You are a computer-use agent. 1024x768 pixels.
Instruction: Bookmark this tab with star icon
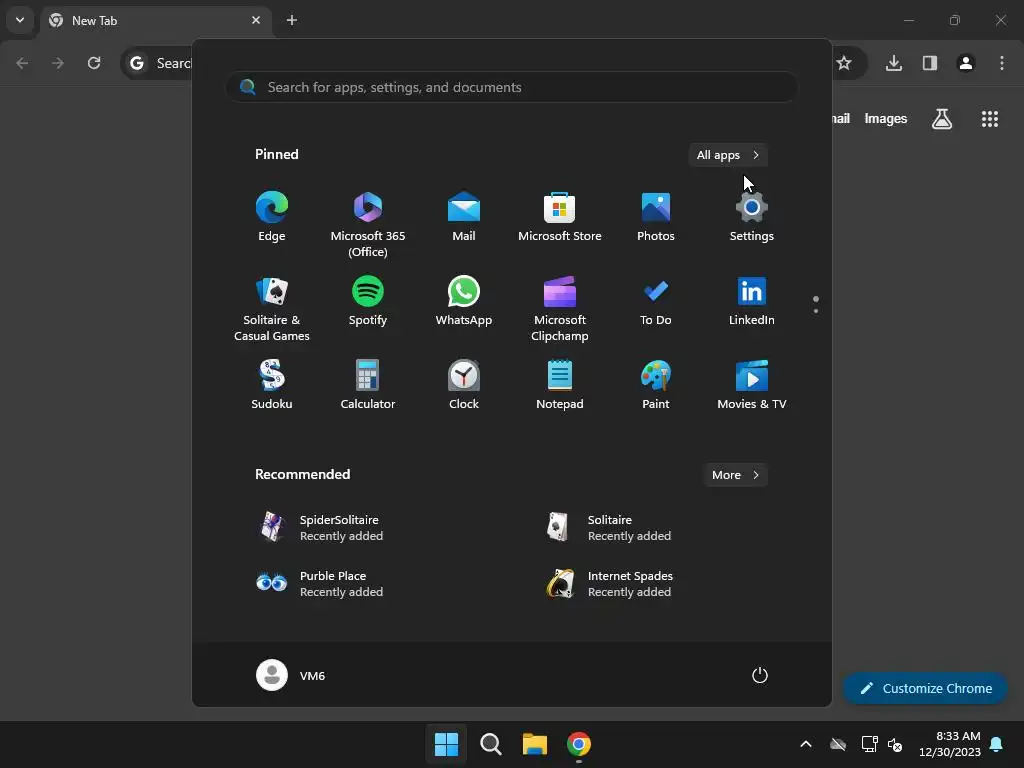pyautogui.click(x=844, y=63)
